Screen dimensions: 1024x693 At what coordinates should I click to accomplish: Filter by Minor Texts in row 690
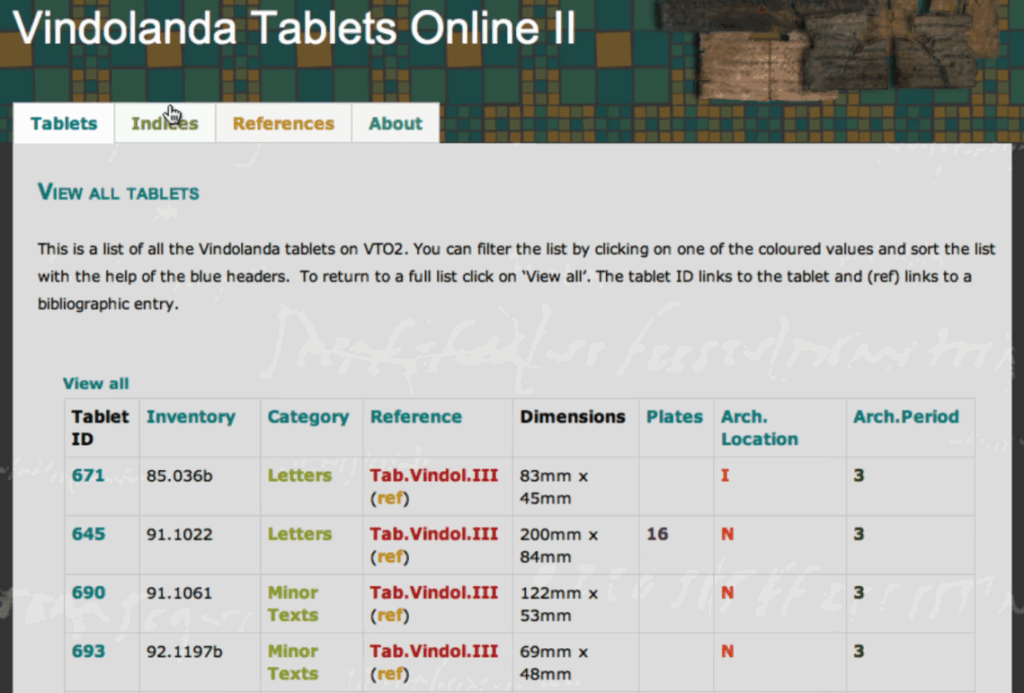click(293, 604)
